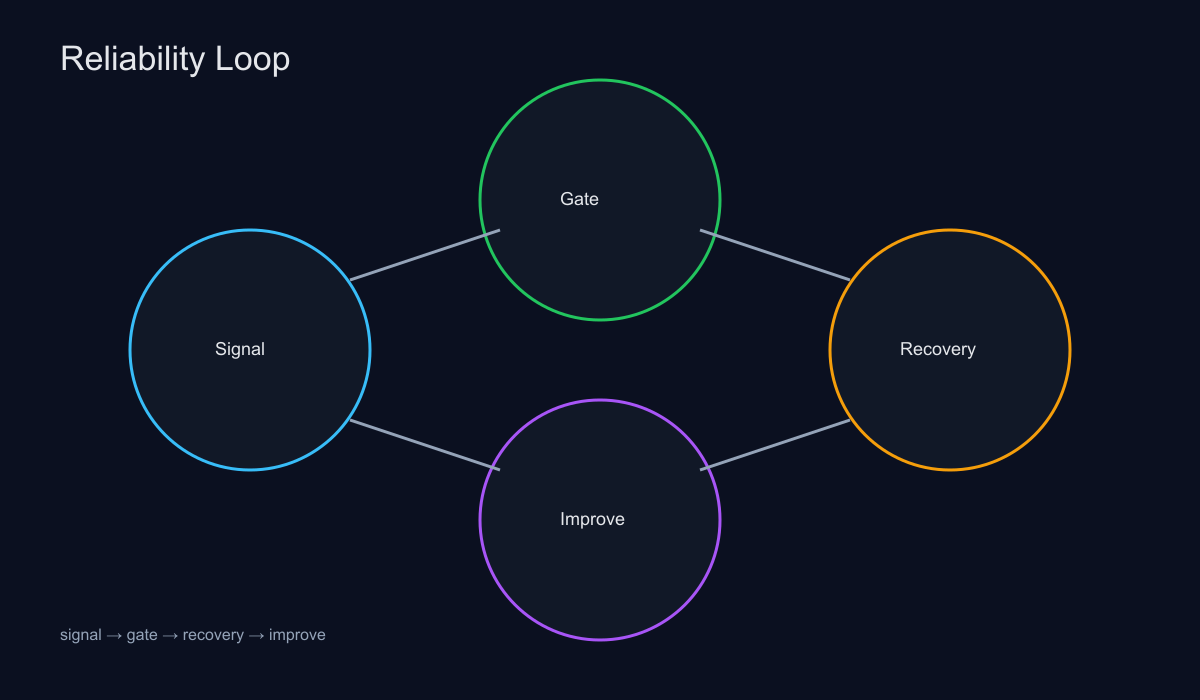The width and height of the screenshot is (1200, 700).
Task: Click the arrow between "gate" and "recovery"
Action: [x=170, y=635]
